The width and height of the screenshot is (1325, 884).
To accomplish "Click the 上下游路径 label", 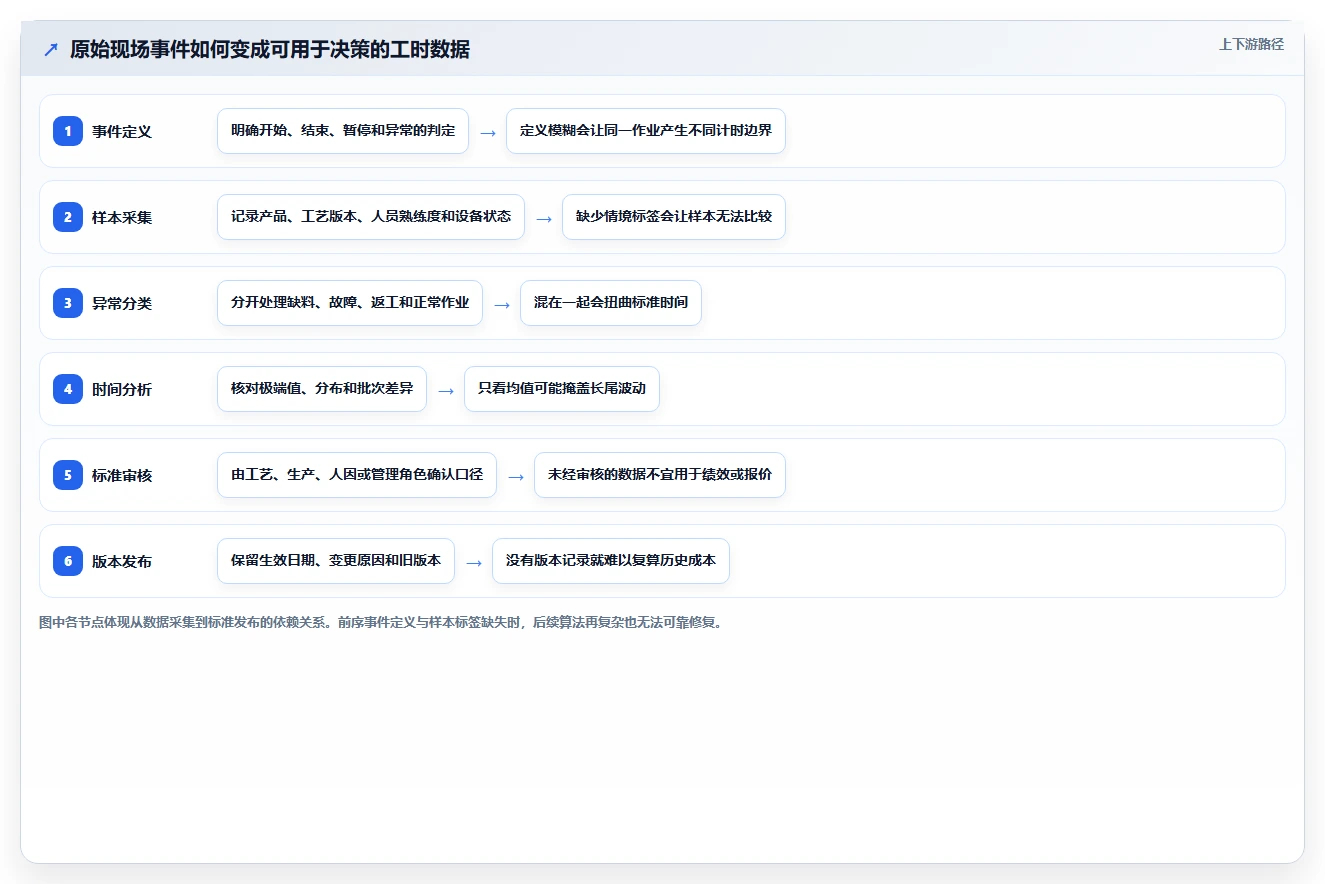I will click(x=1251, y=44).
